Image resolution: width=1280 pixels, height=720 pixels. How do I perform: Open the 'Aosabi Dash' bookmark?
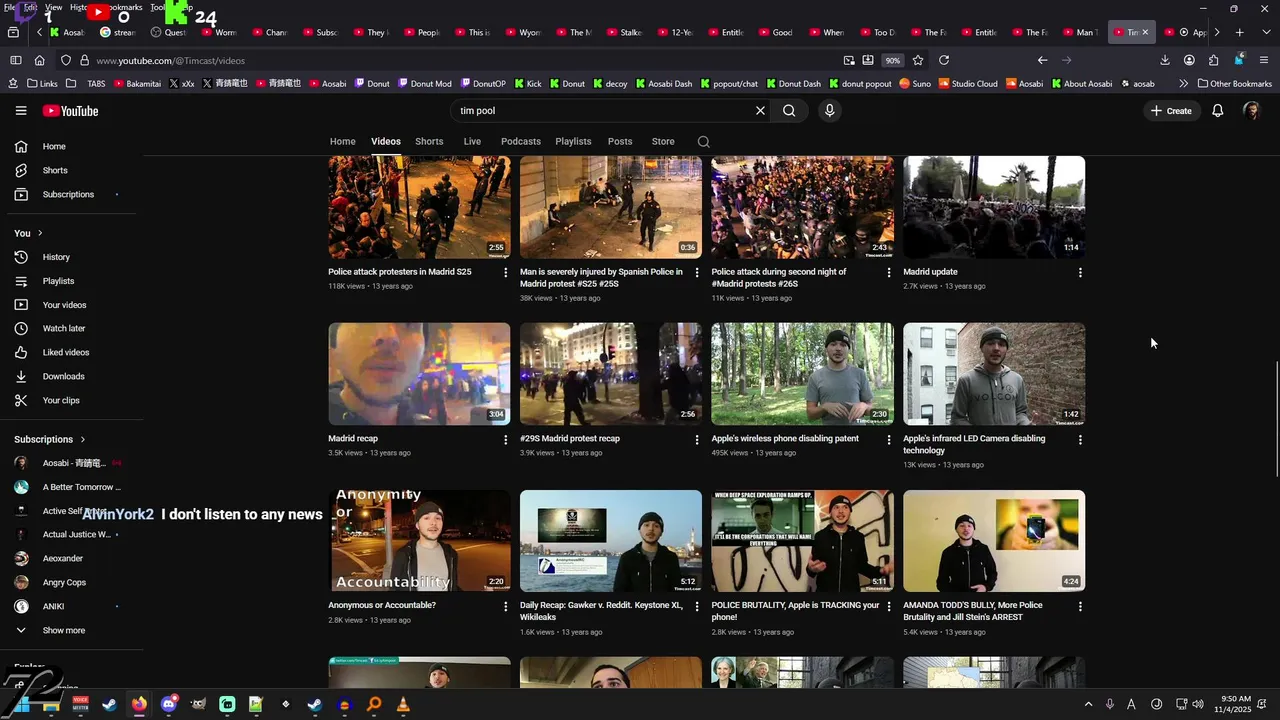[664, 84]
